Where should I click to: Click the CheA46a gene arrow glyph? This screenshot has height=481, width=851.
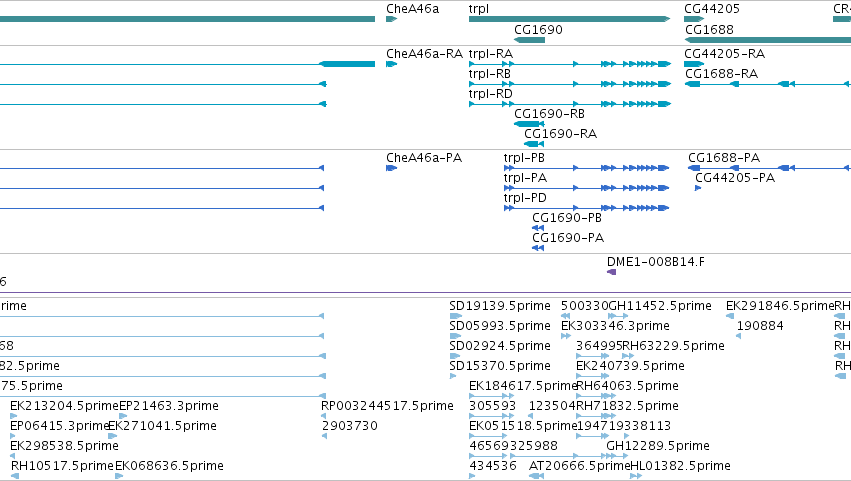(x=391, y=19)
